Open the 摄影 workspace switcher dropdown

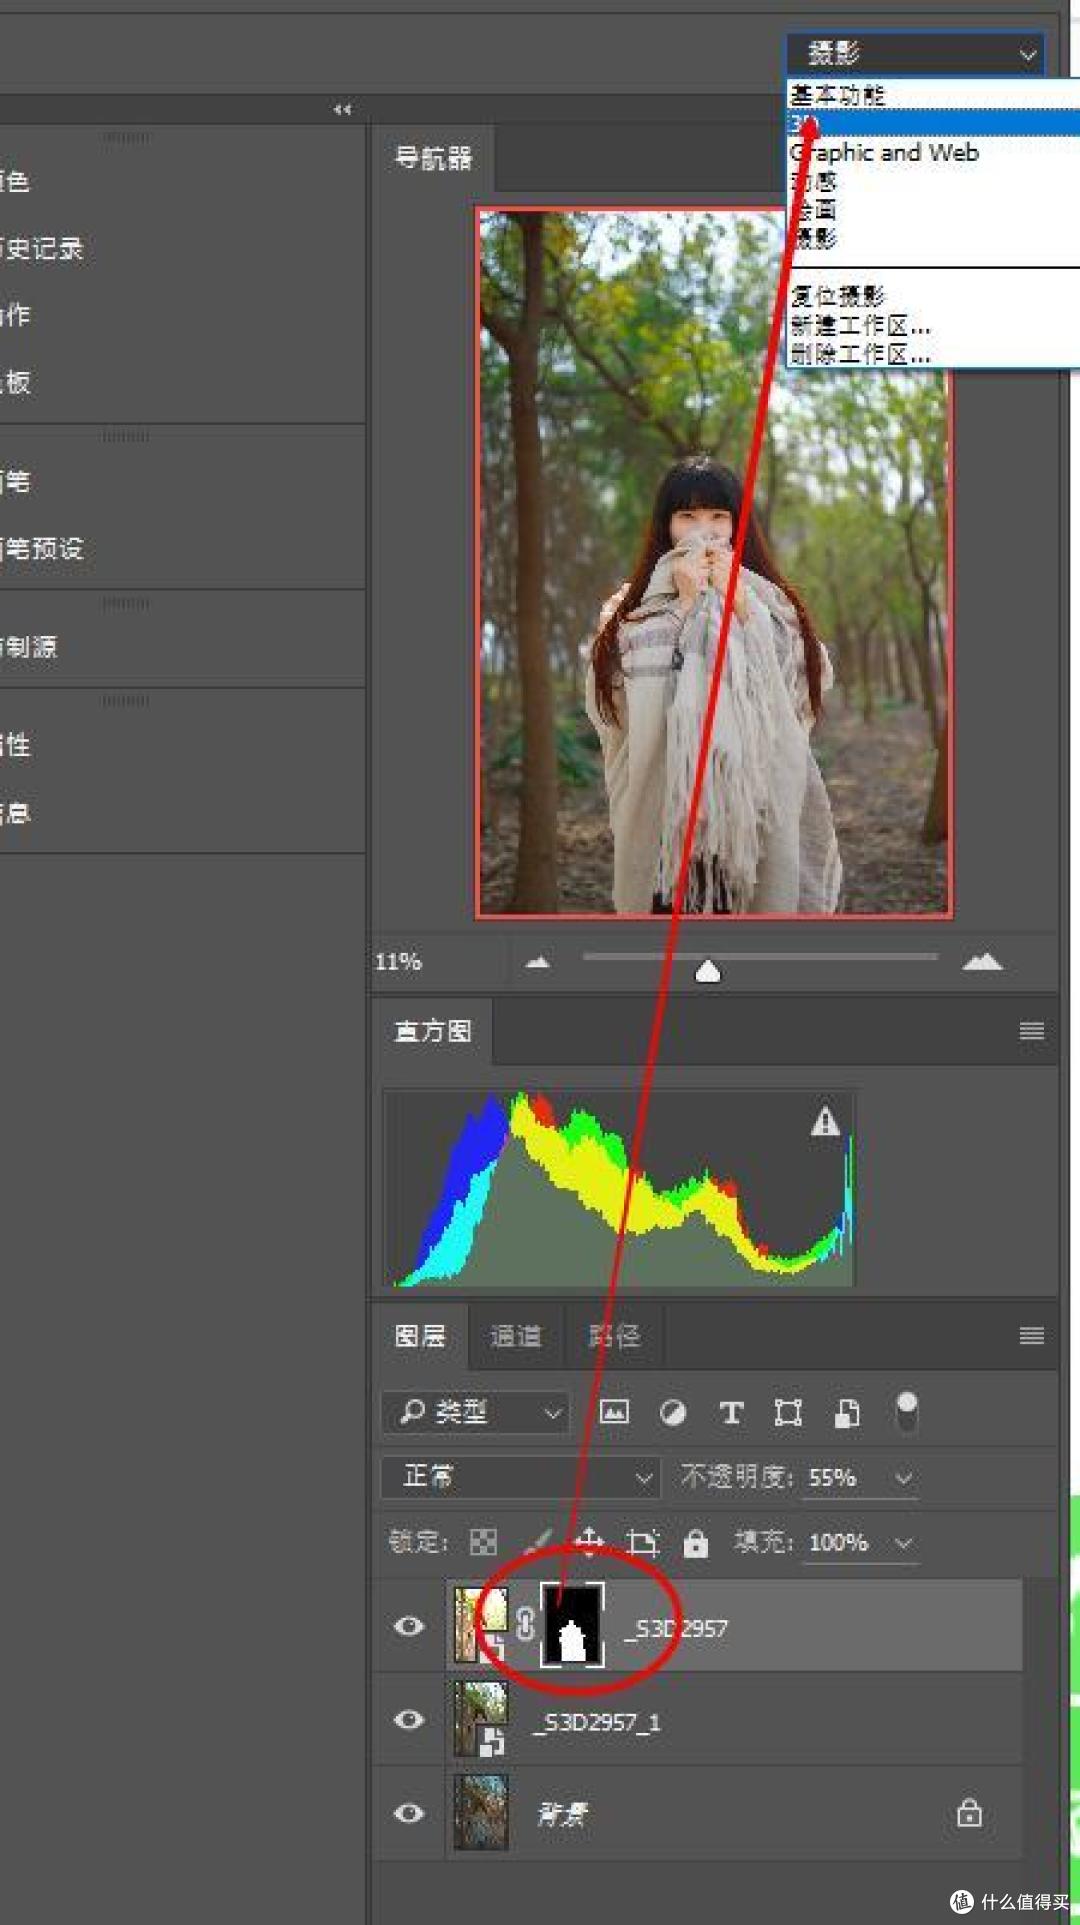click(915, 53)
